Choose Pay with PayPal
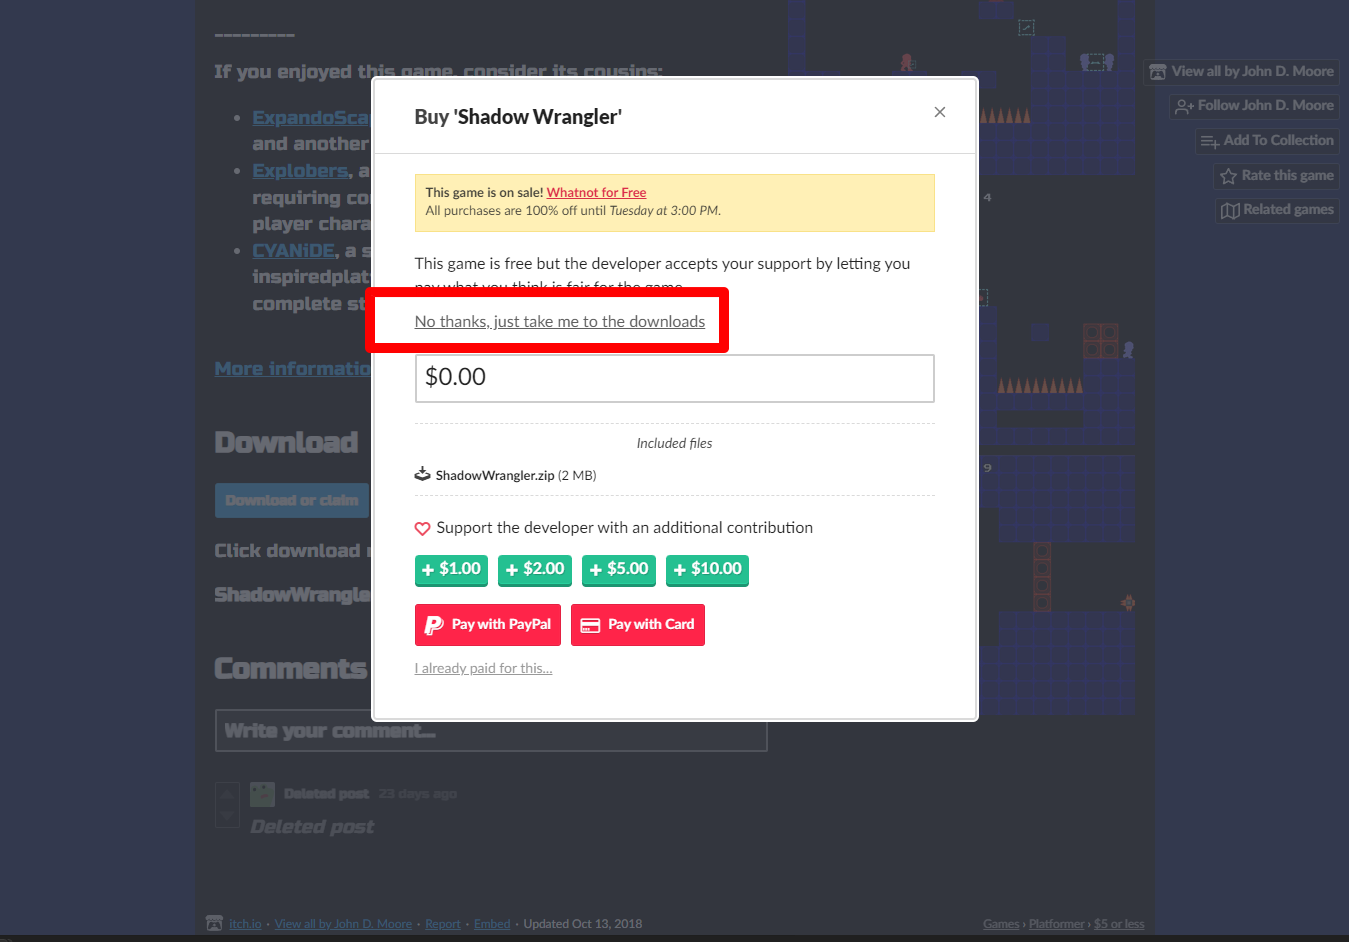This screenshot has height=942, width=1349. click(x=488, y=624)
